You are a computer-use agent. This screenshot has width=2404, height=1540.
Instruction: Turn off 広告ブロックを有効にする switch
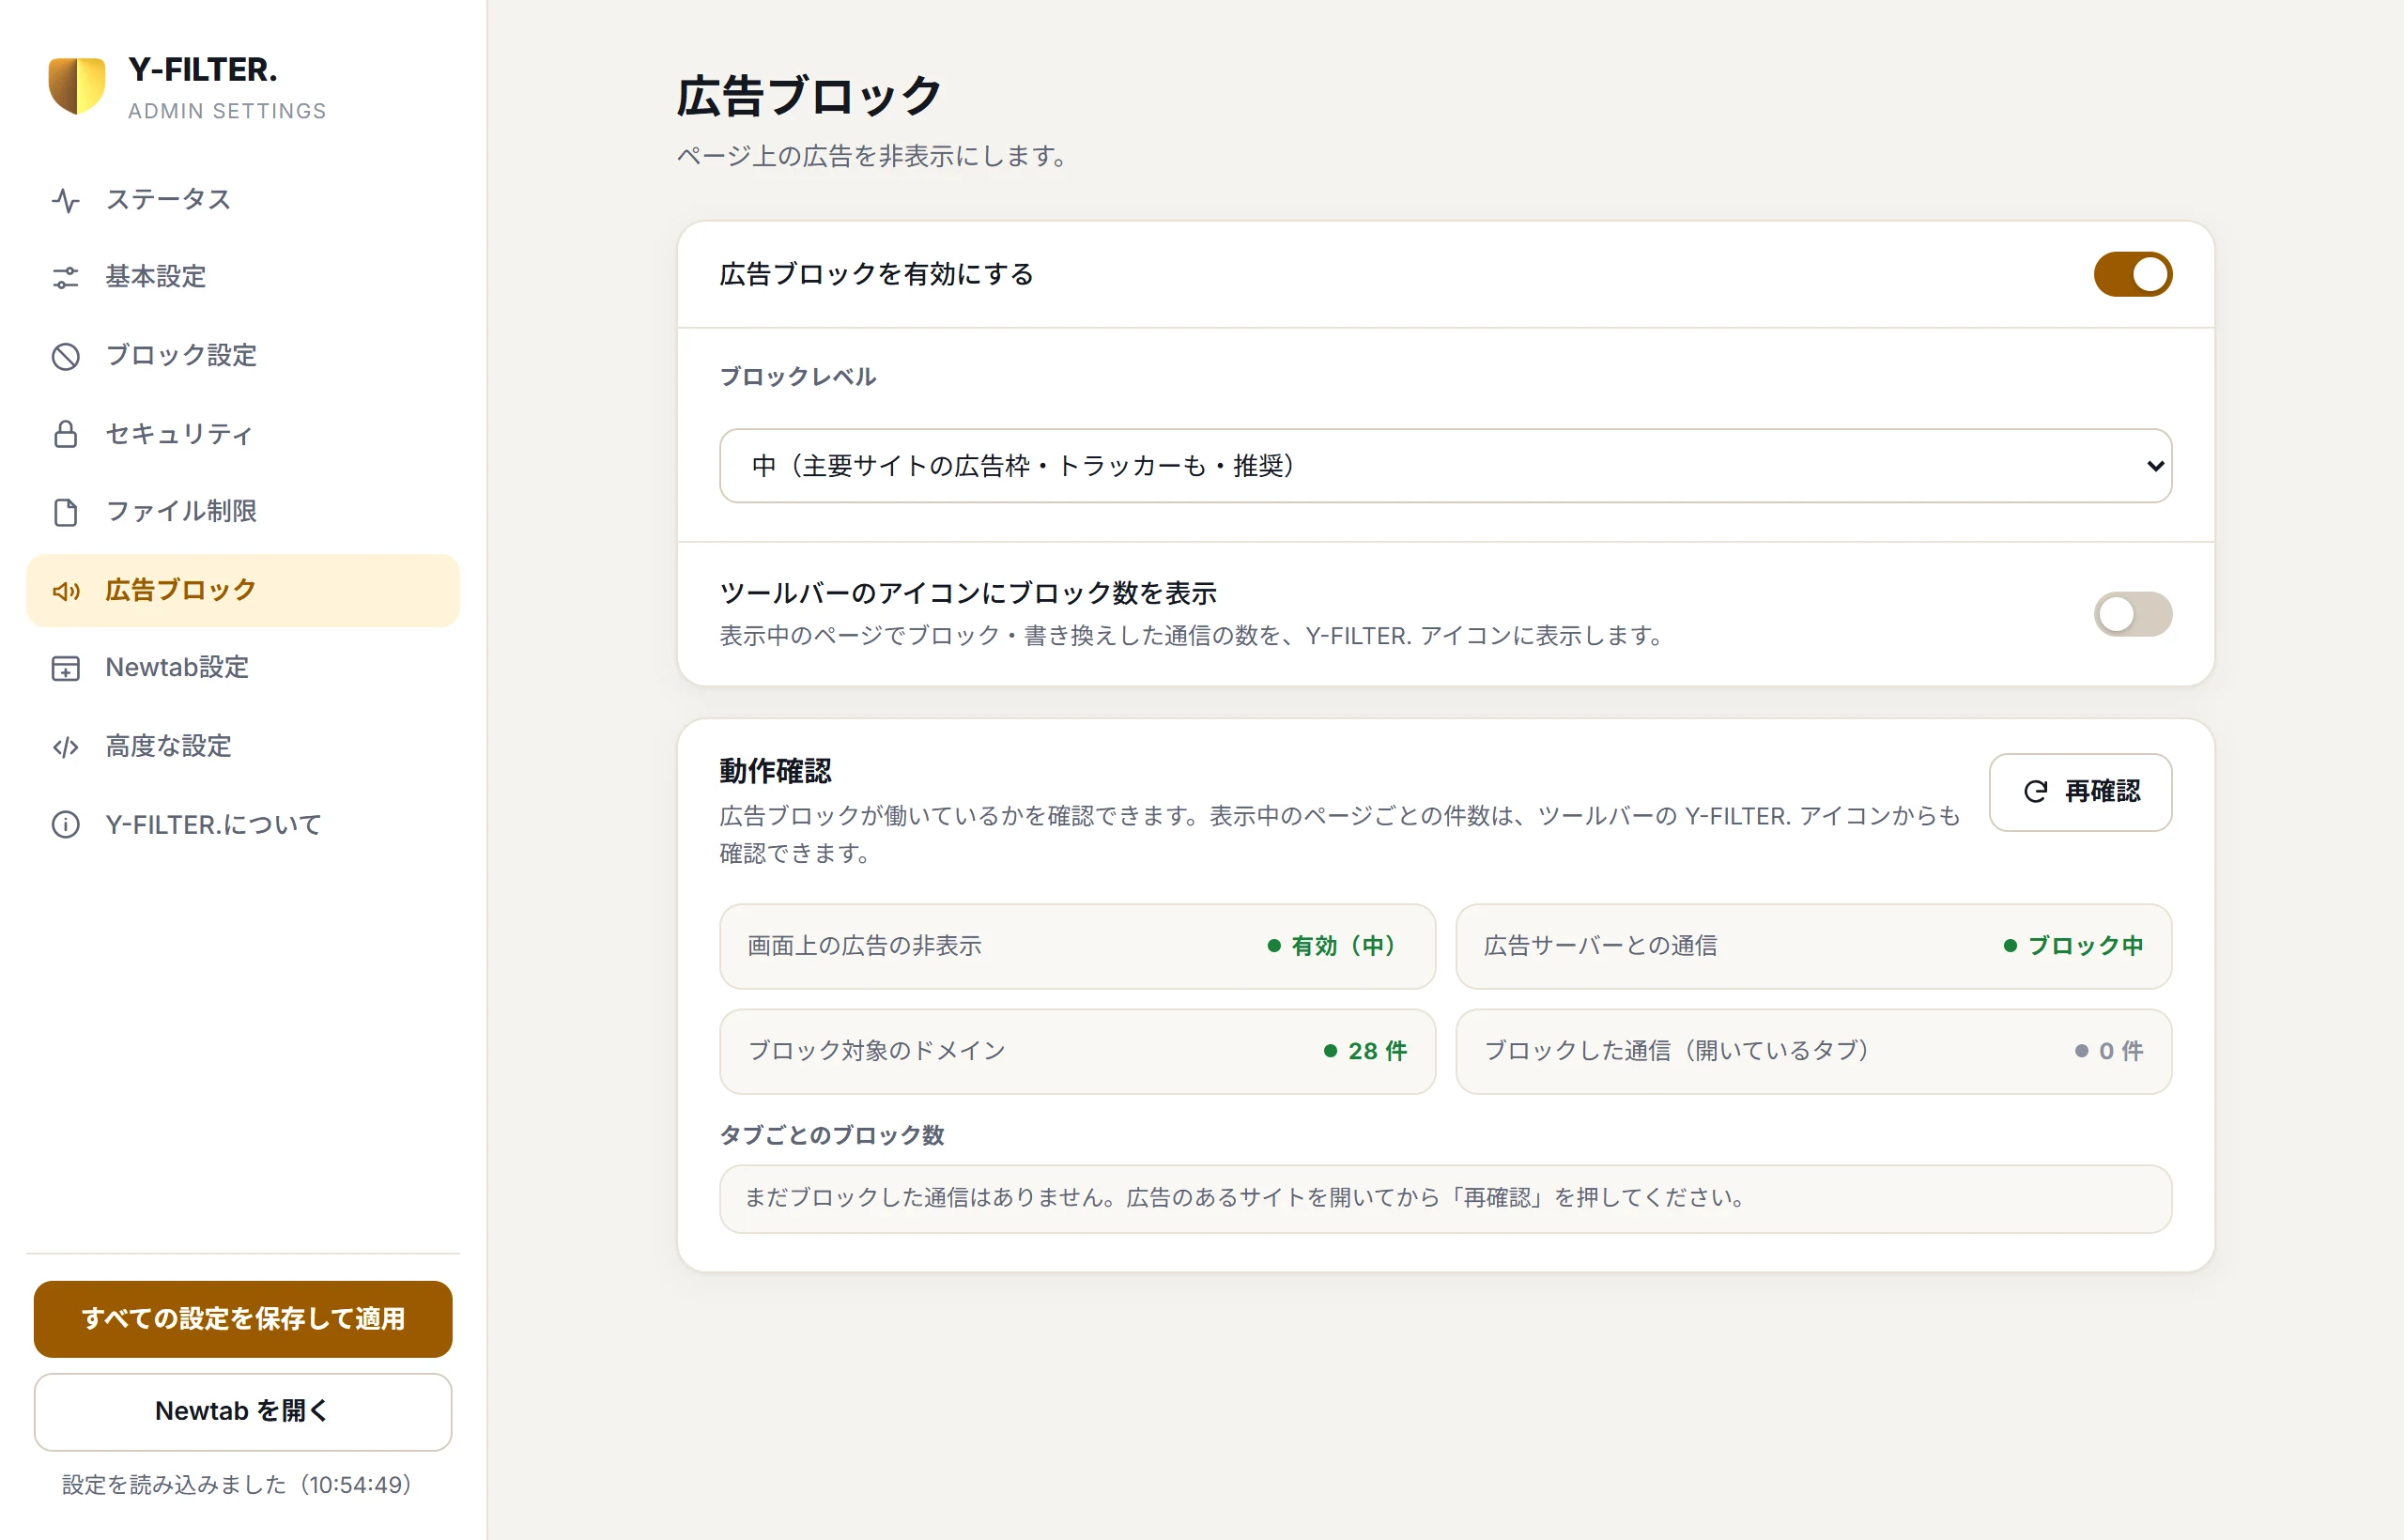(2133, 274)
